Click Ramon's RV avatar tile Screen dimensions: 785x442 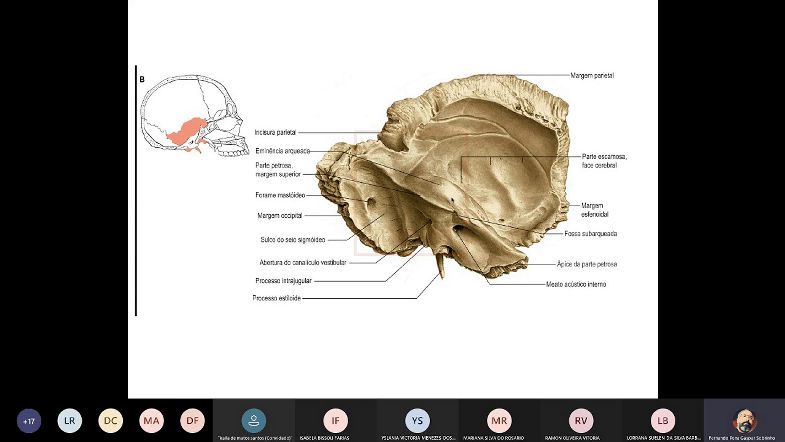coord(581,420)
